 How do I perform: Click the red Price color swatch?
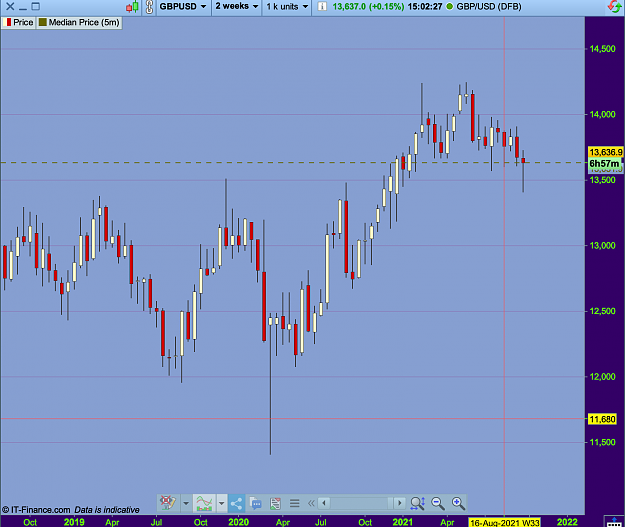pos(8,22)
